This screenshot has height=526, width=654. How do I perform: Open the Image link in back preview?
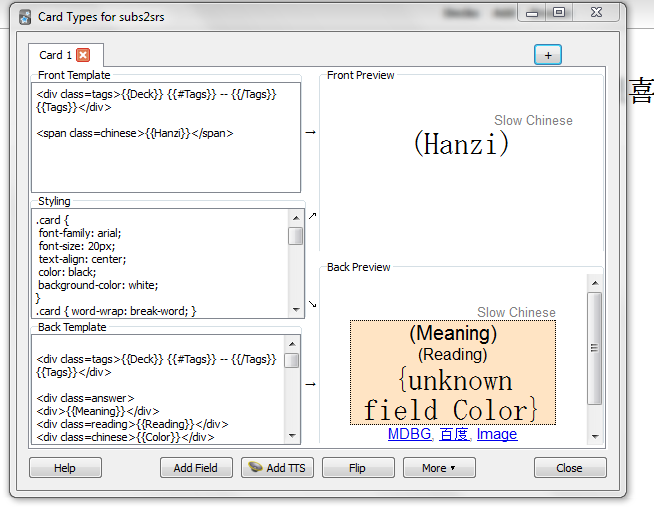coord(497,434)
